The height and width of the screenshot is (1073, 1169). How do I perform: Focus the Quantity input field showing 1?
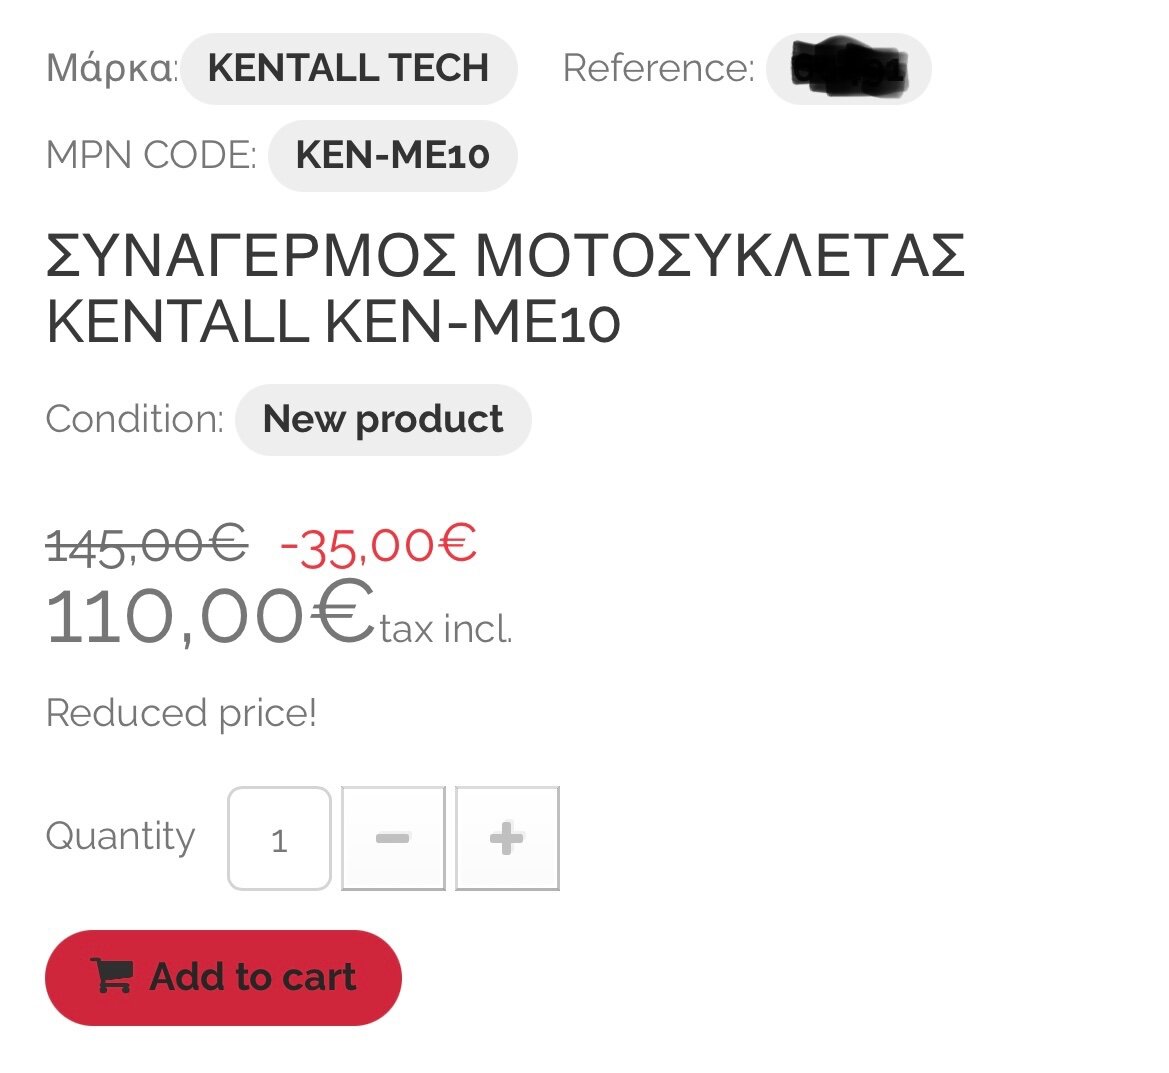coord(279,838)
